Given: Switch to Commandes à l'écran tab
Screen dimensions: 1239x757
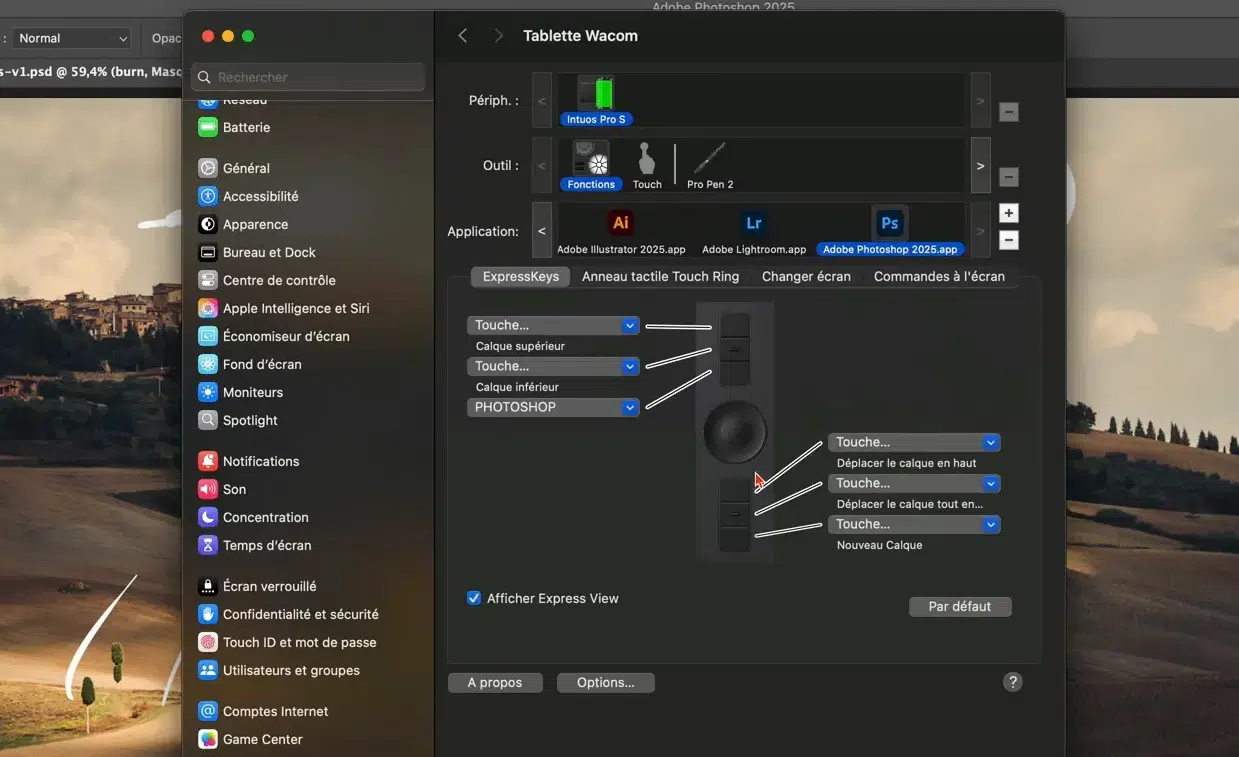Looking at the screenshot, I should (939, 276).
